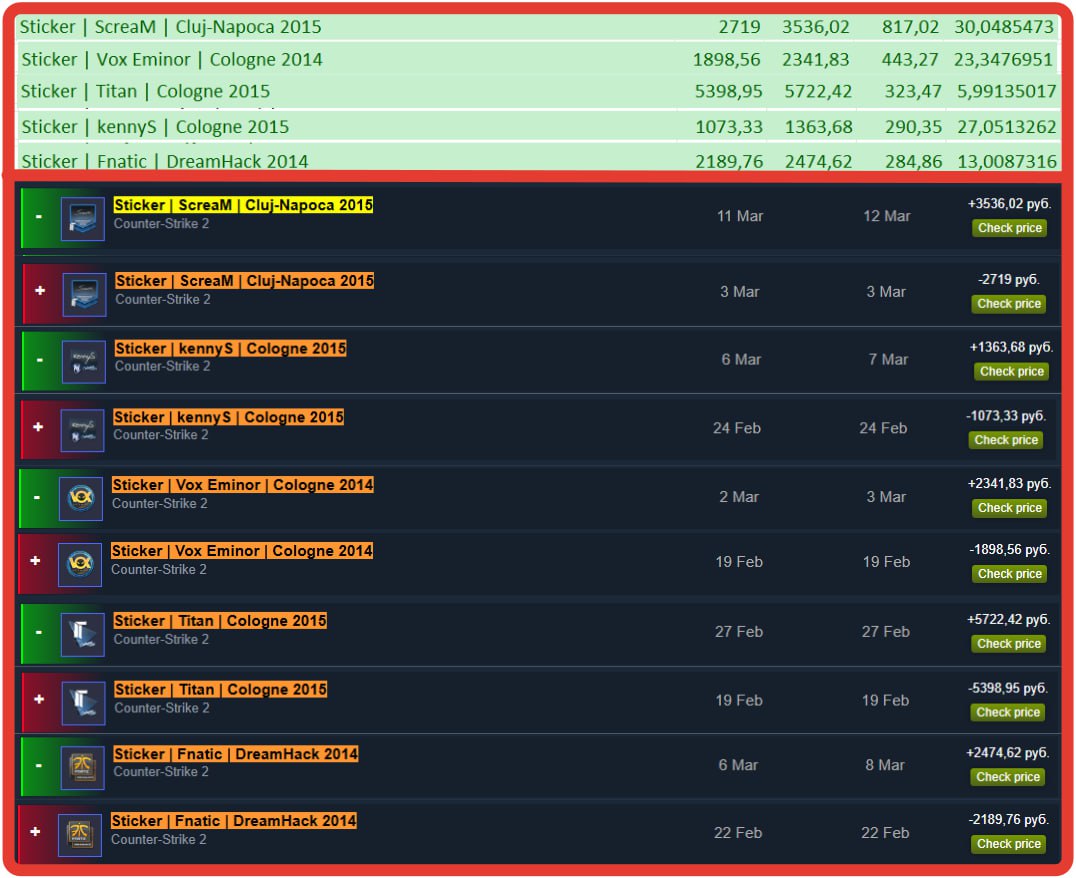
Task: Click kennyS sticker icon in the -1073,33 row
Action: click(82, 430)
